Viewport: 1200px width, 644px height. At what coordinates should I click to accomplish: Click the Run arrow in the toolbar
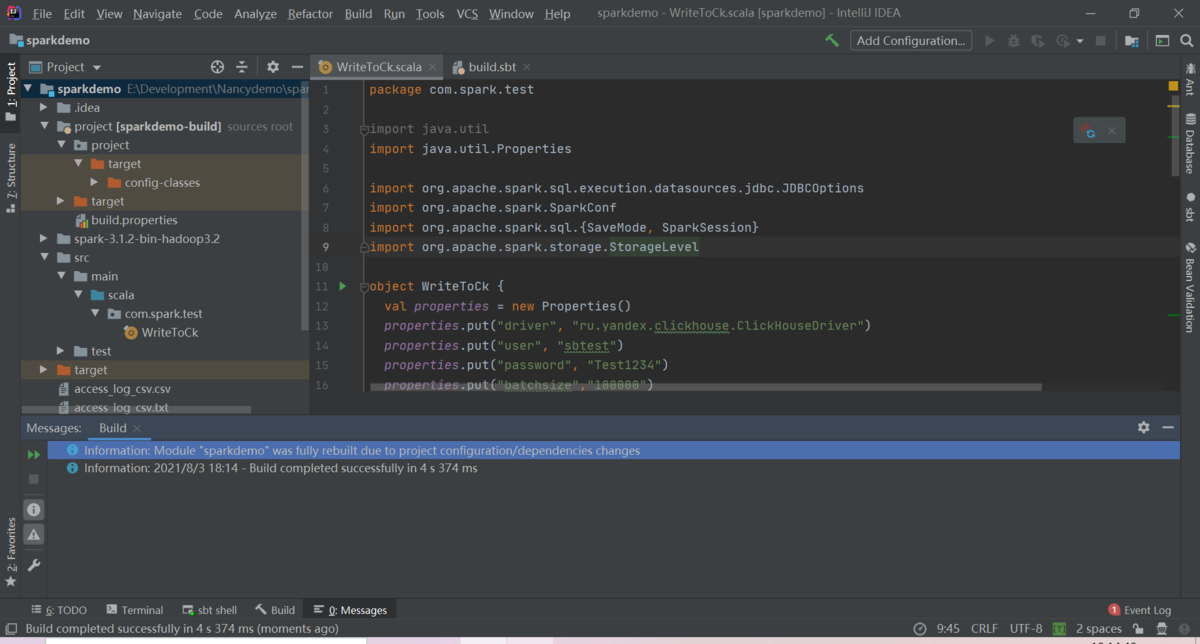tap(990, 41)
